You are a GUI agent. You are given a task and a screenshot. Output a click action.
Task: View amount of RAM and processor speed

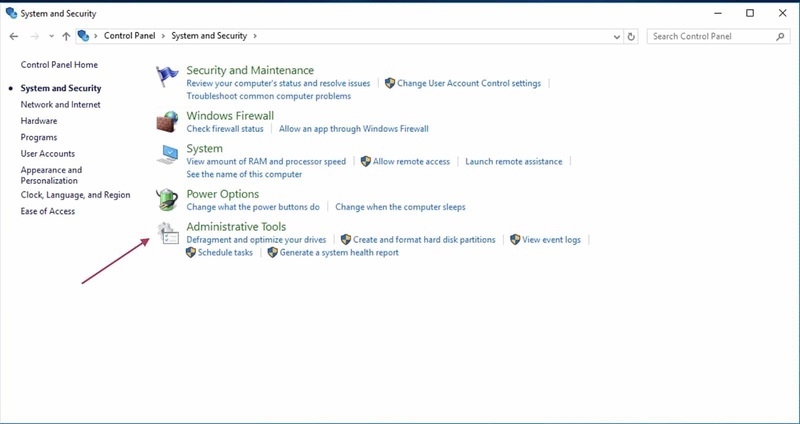click(266, 161)
